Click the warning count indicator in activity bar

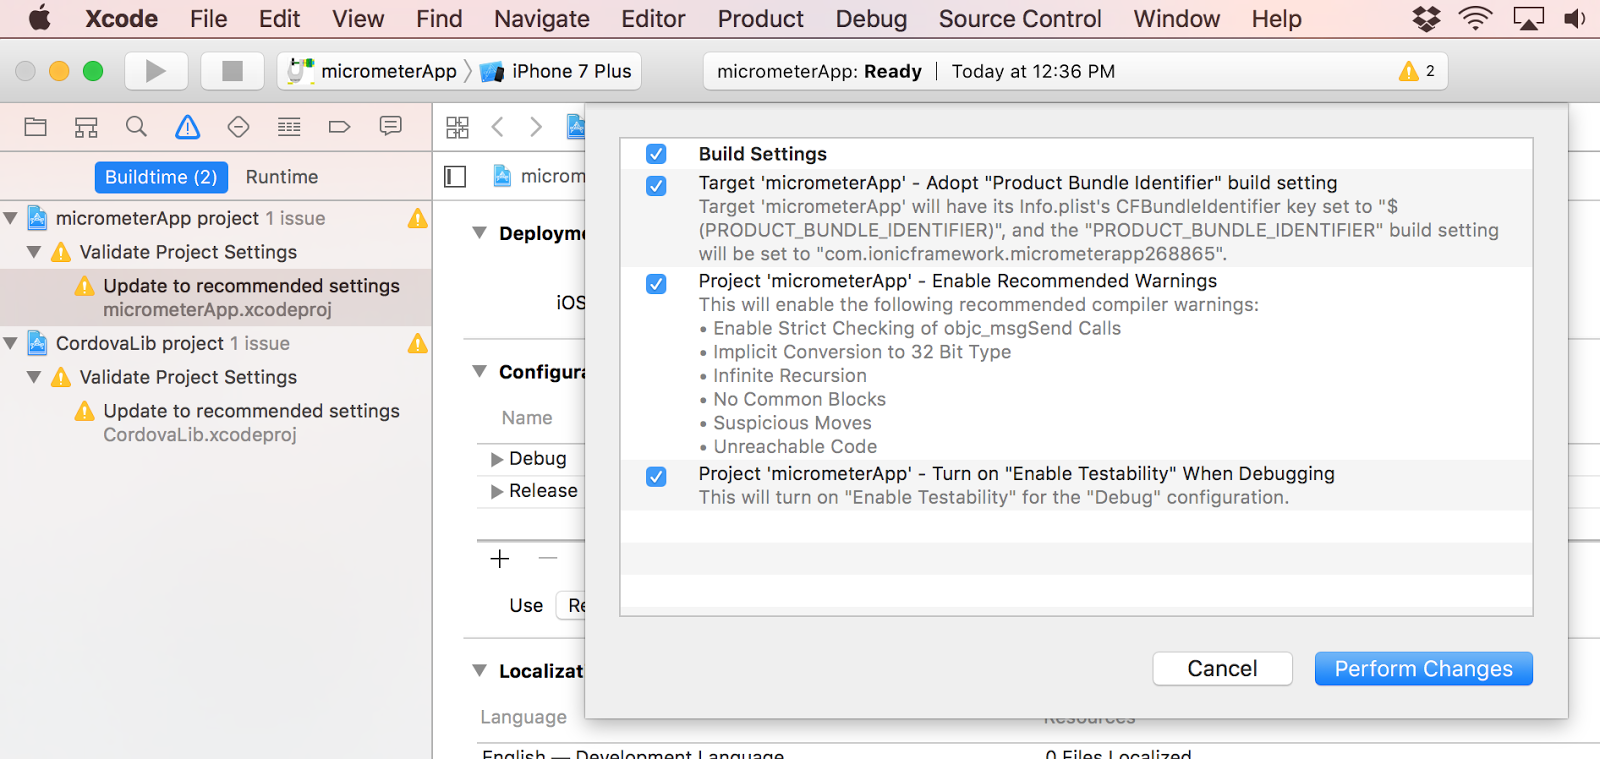point(1417,71)
